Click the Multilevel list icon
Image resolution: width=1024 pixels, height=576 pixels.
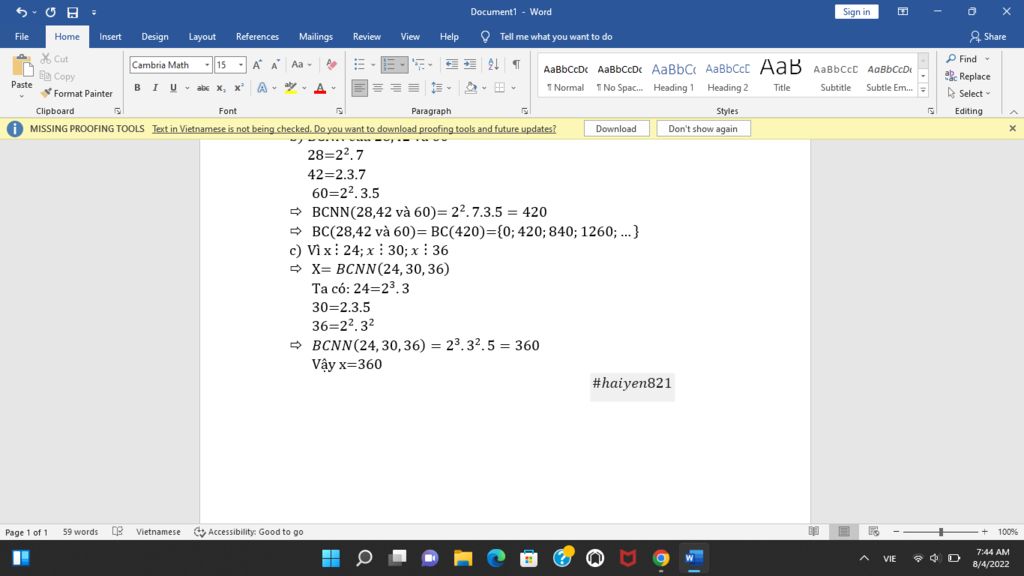[419, 64]
